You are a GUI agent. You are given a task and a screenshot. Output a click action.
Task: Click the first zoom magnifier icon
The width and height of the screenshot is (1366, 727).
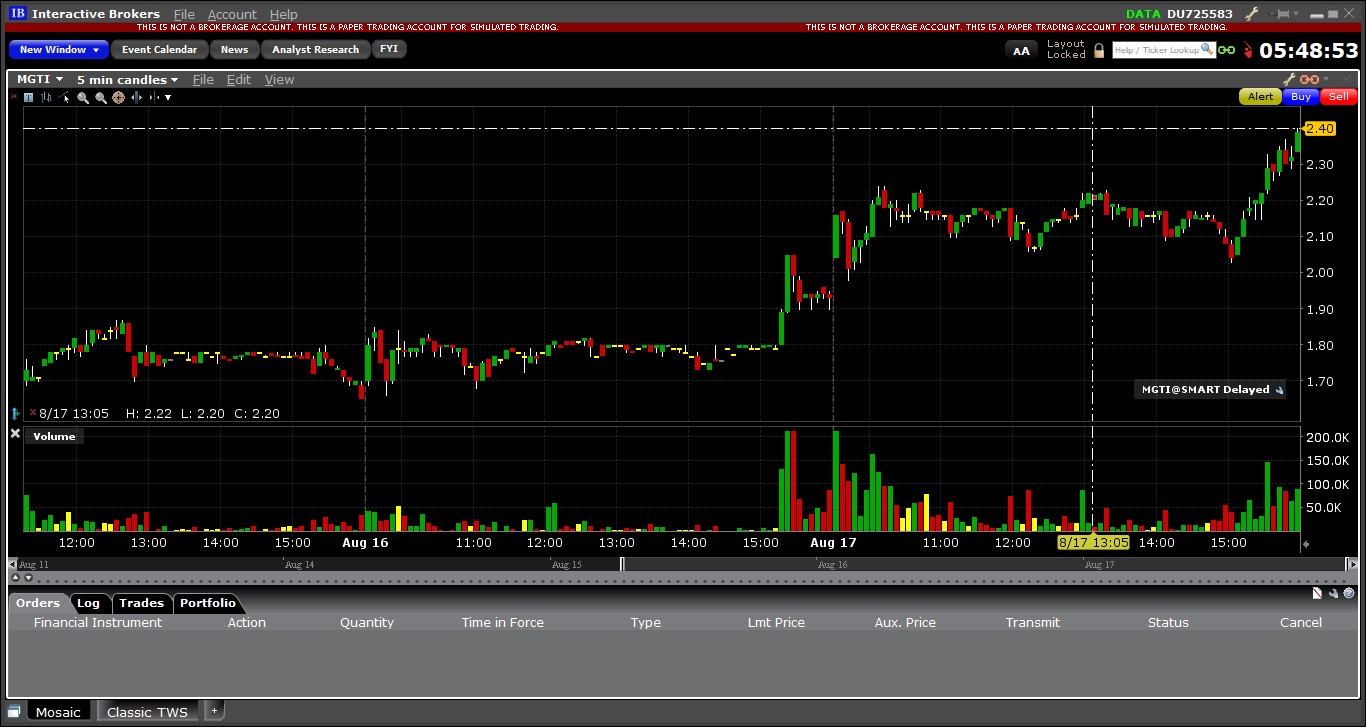point(83,97)
